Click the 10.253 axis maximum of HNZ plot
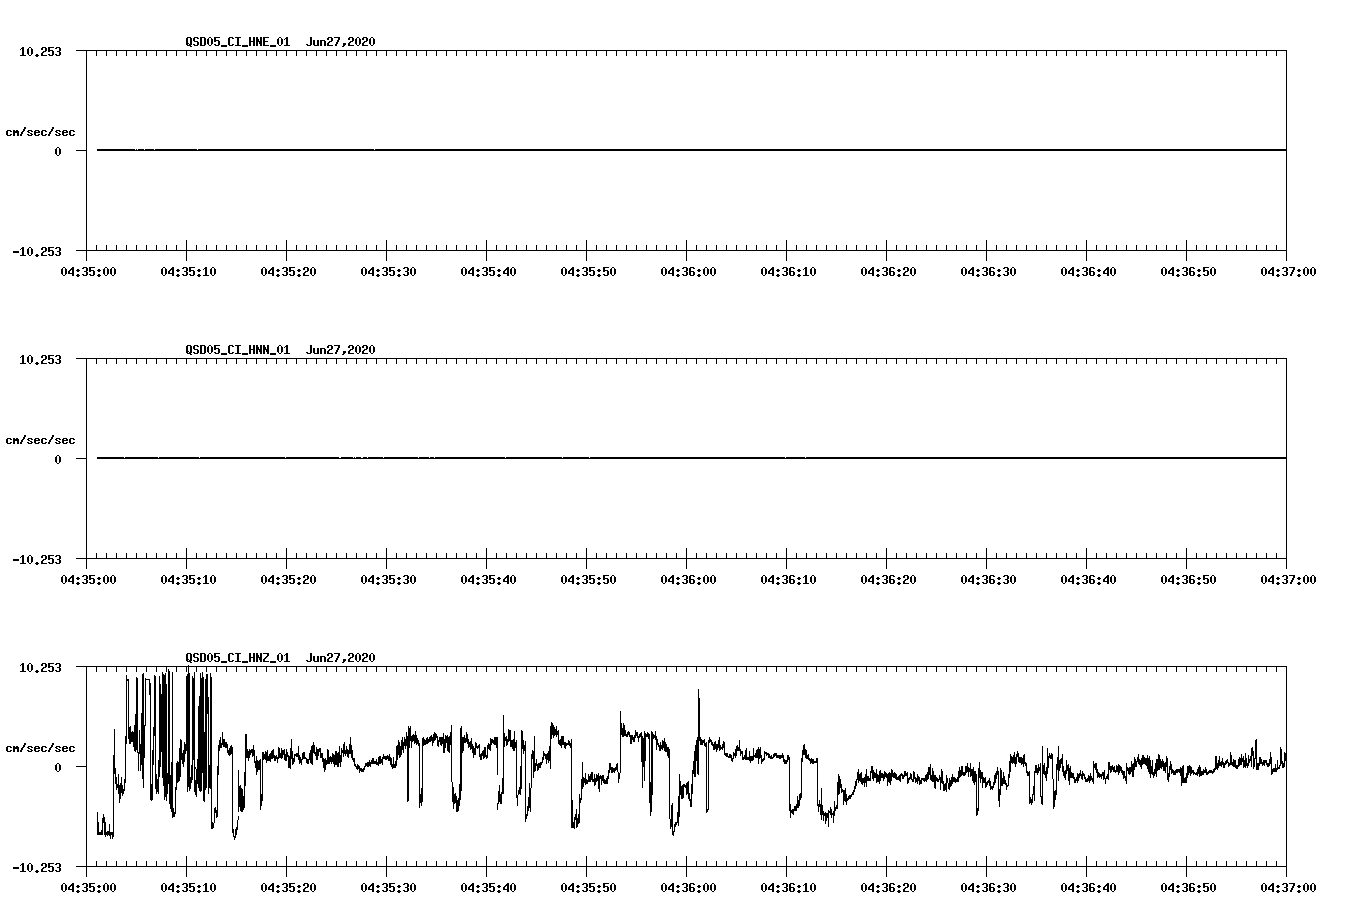The width and height of the screenshot is (1358, 924). [x=40, y=667]
